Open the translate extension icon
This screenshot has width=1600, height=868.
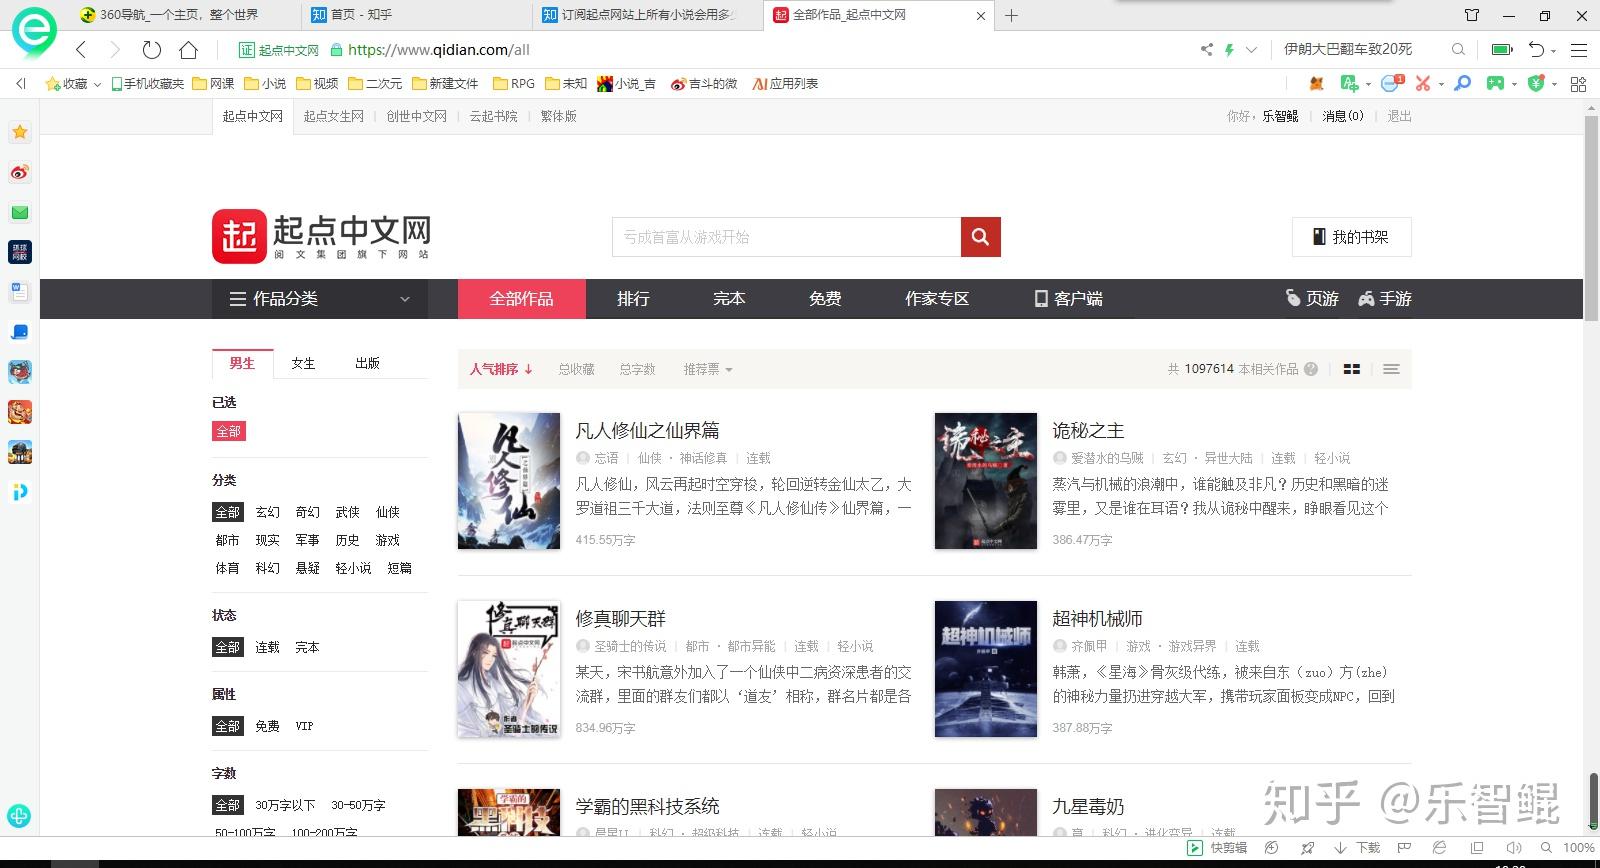tap(1349, 83)
